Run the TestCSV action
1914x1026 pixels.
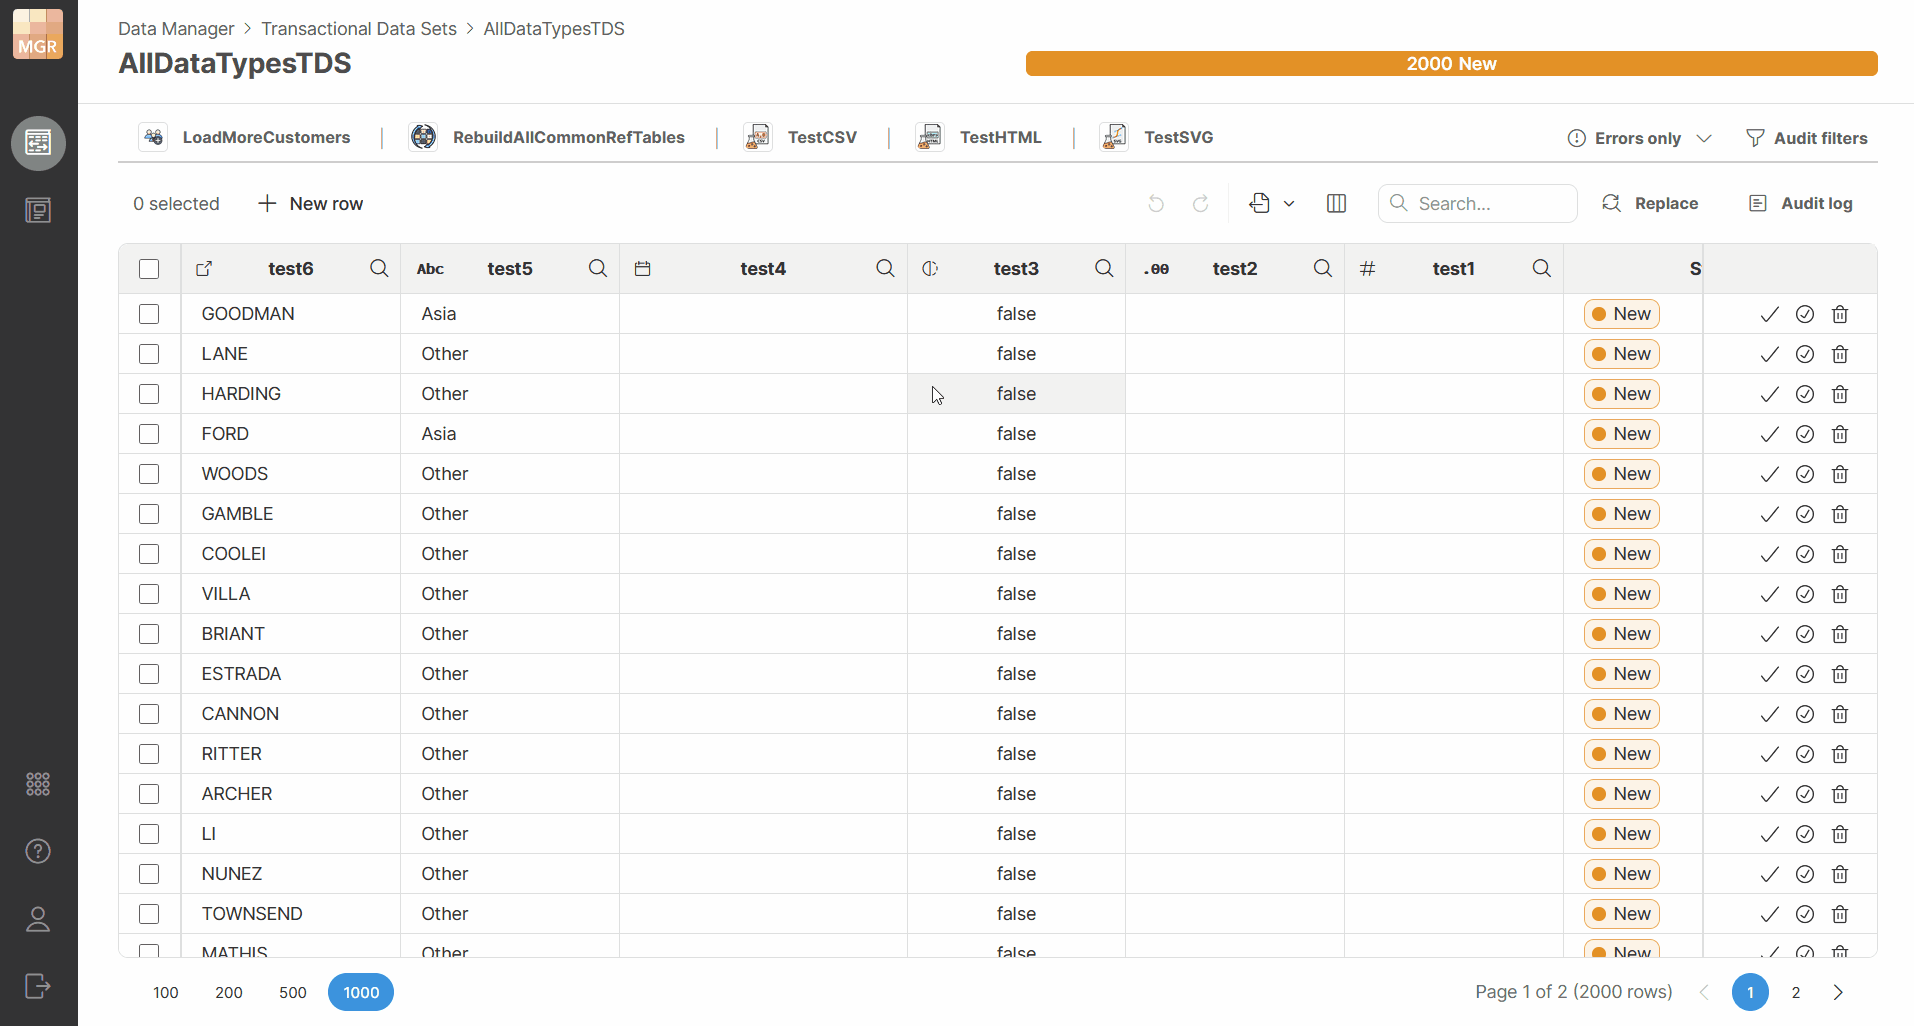coord(820,137)
